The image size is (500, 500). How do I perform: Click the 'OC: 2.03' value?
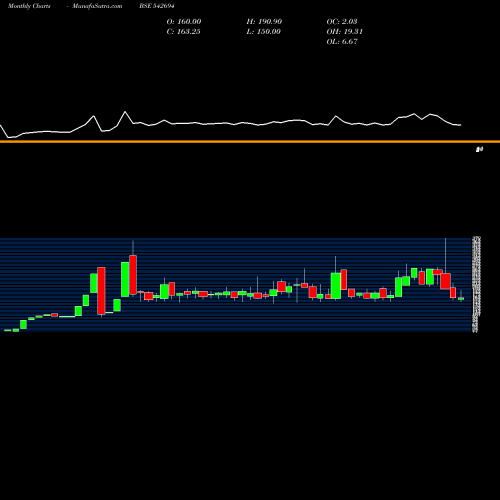342,21
